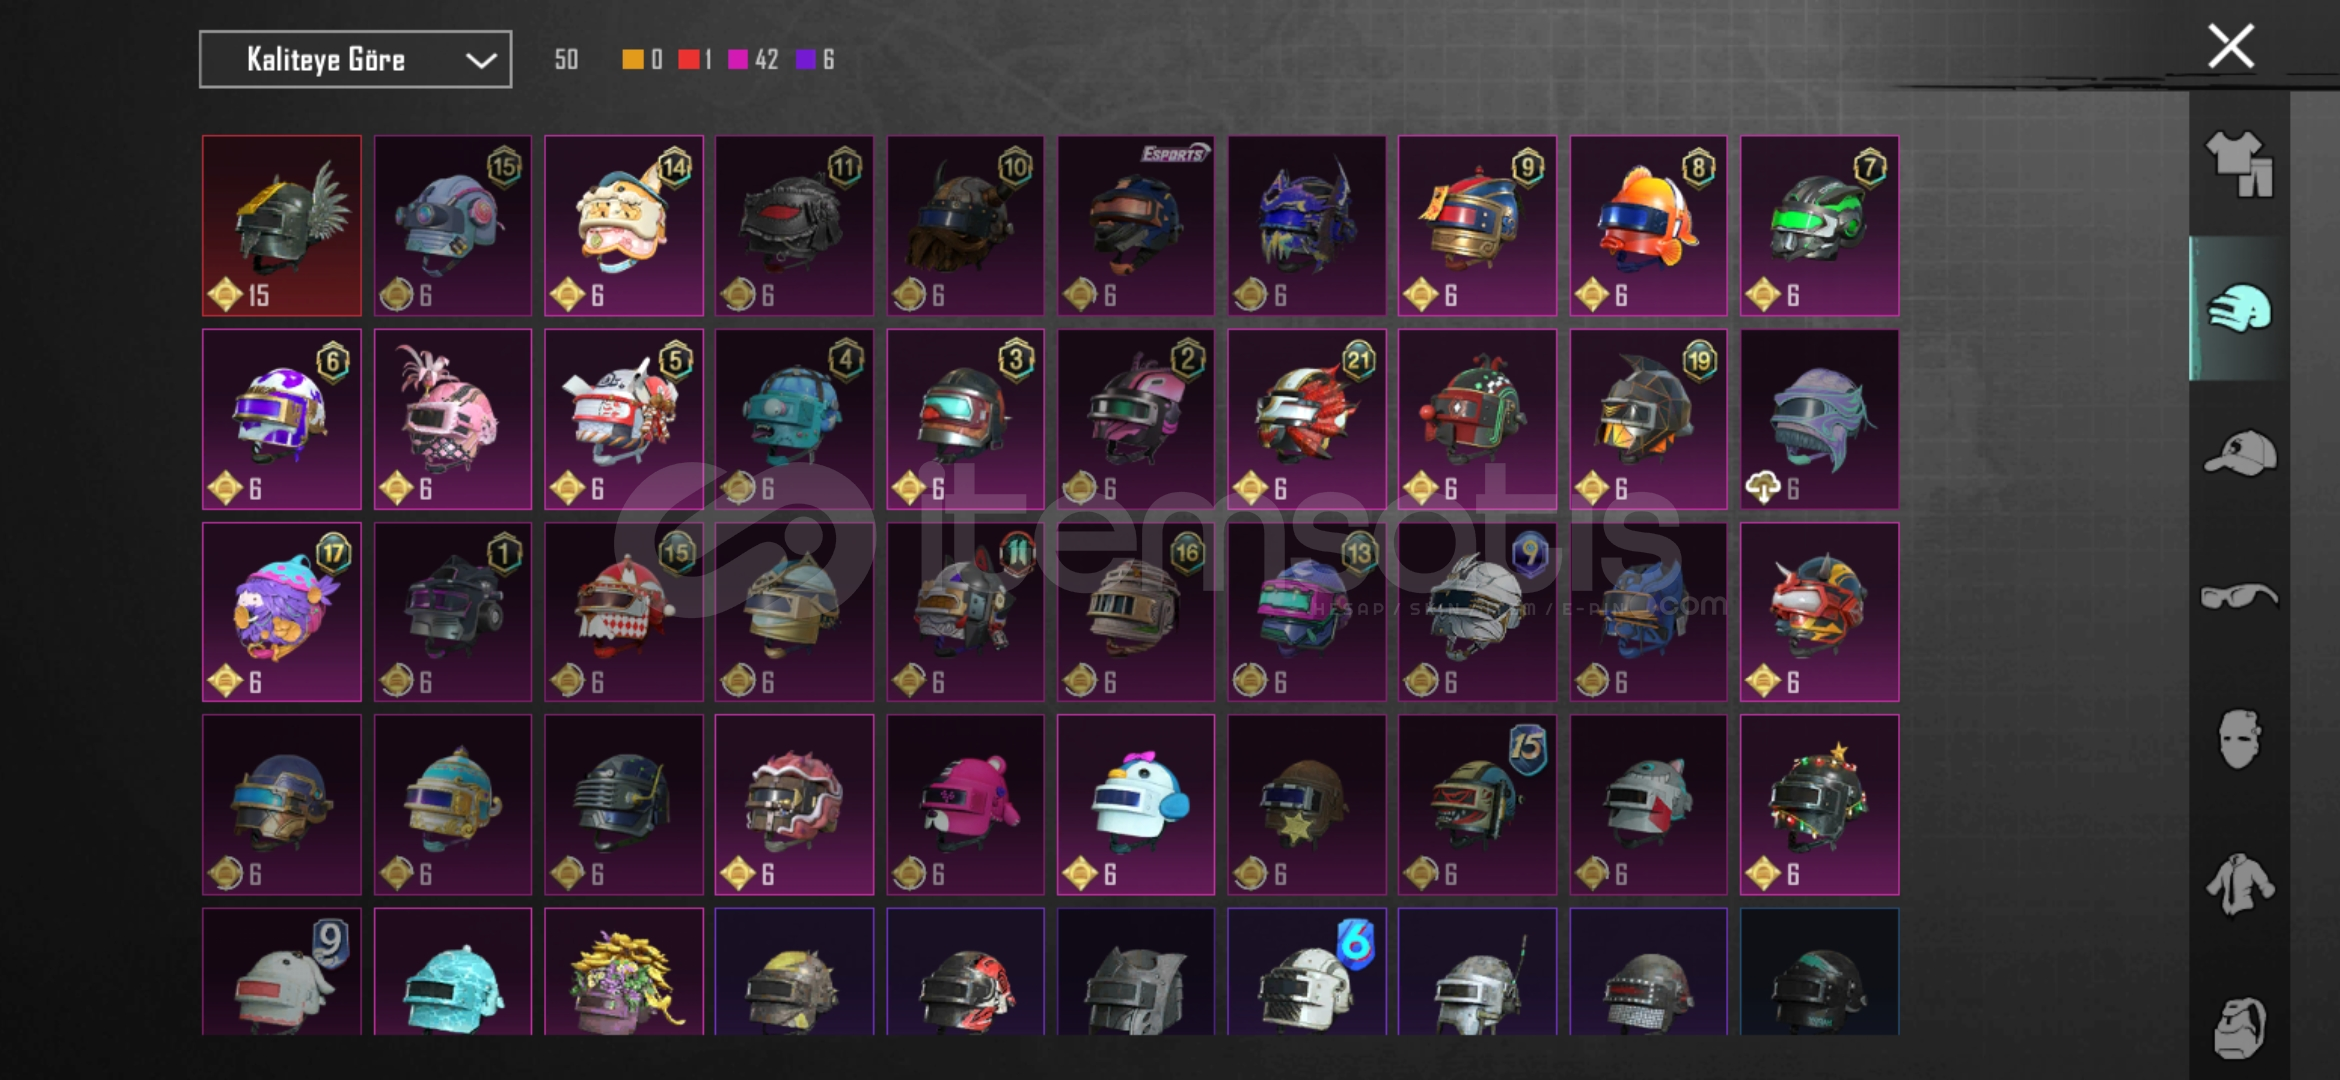
Task: Open the backpack category icon
Action: pyautogui.click(x=2238, y=1027)
